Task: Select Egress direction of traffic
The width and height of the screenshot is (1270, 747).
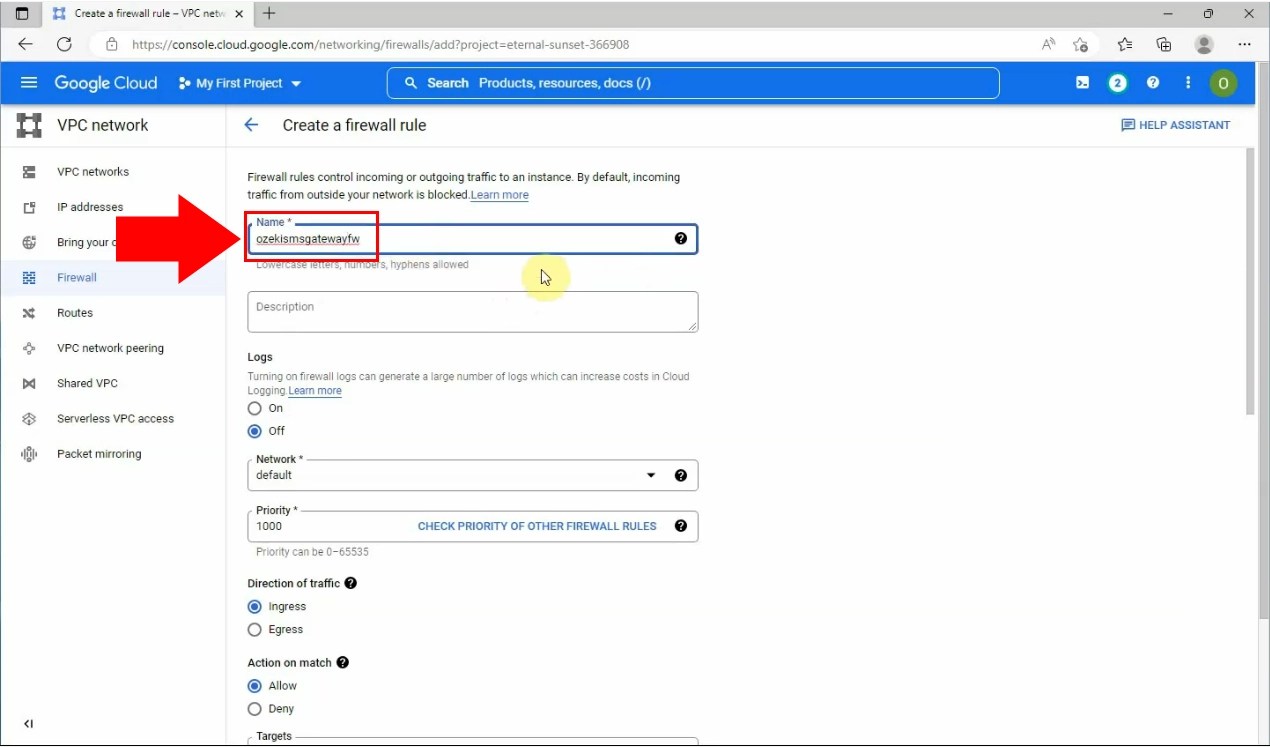Action: tap(254, 629)
